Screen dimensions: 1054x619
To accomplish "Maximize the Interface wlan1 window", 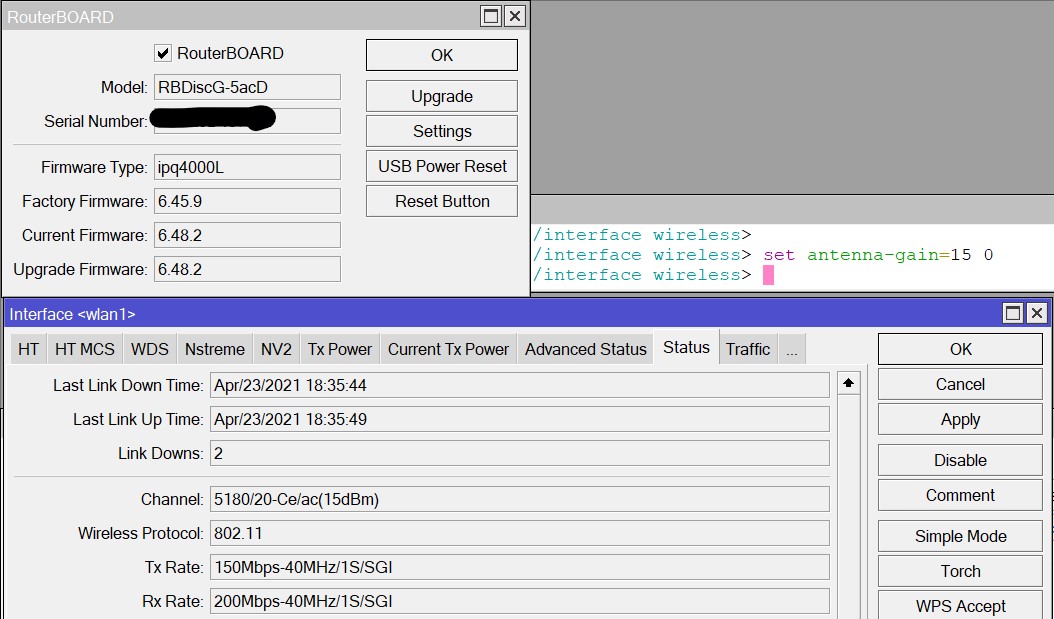I will [x=1013, y=313].
